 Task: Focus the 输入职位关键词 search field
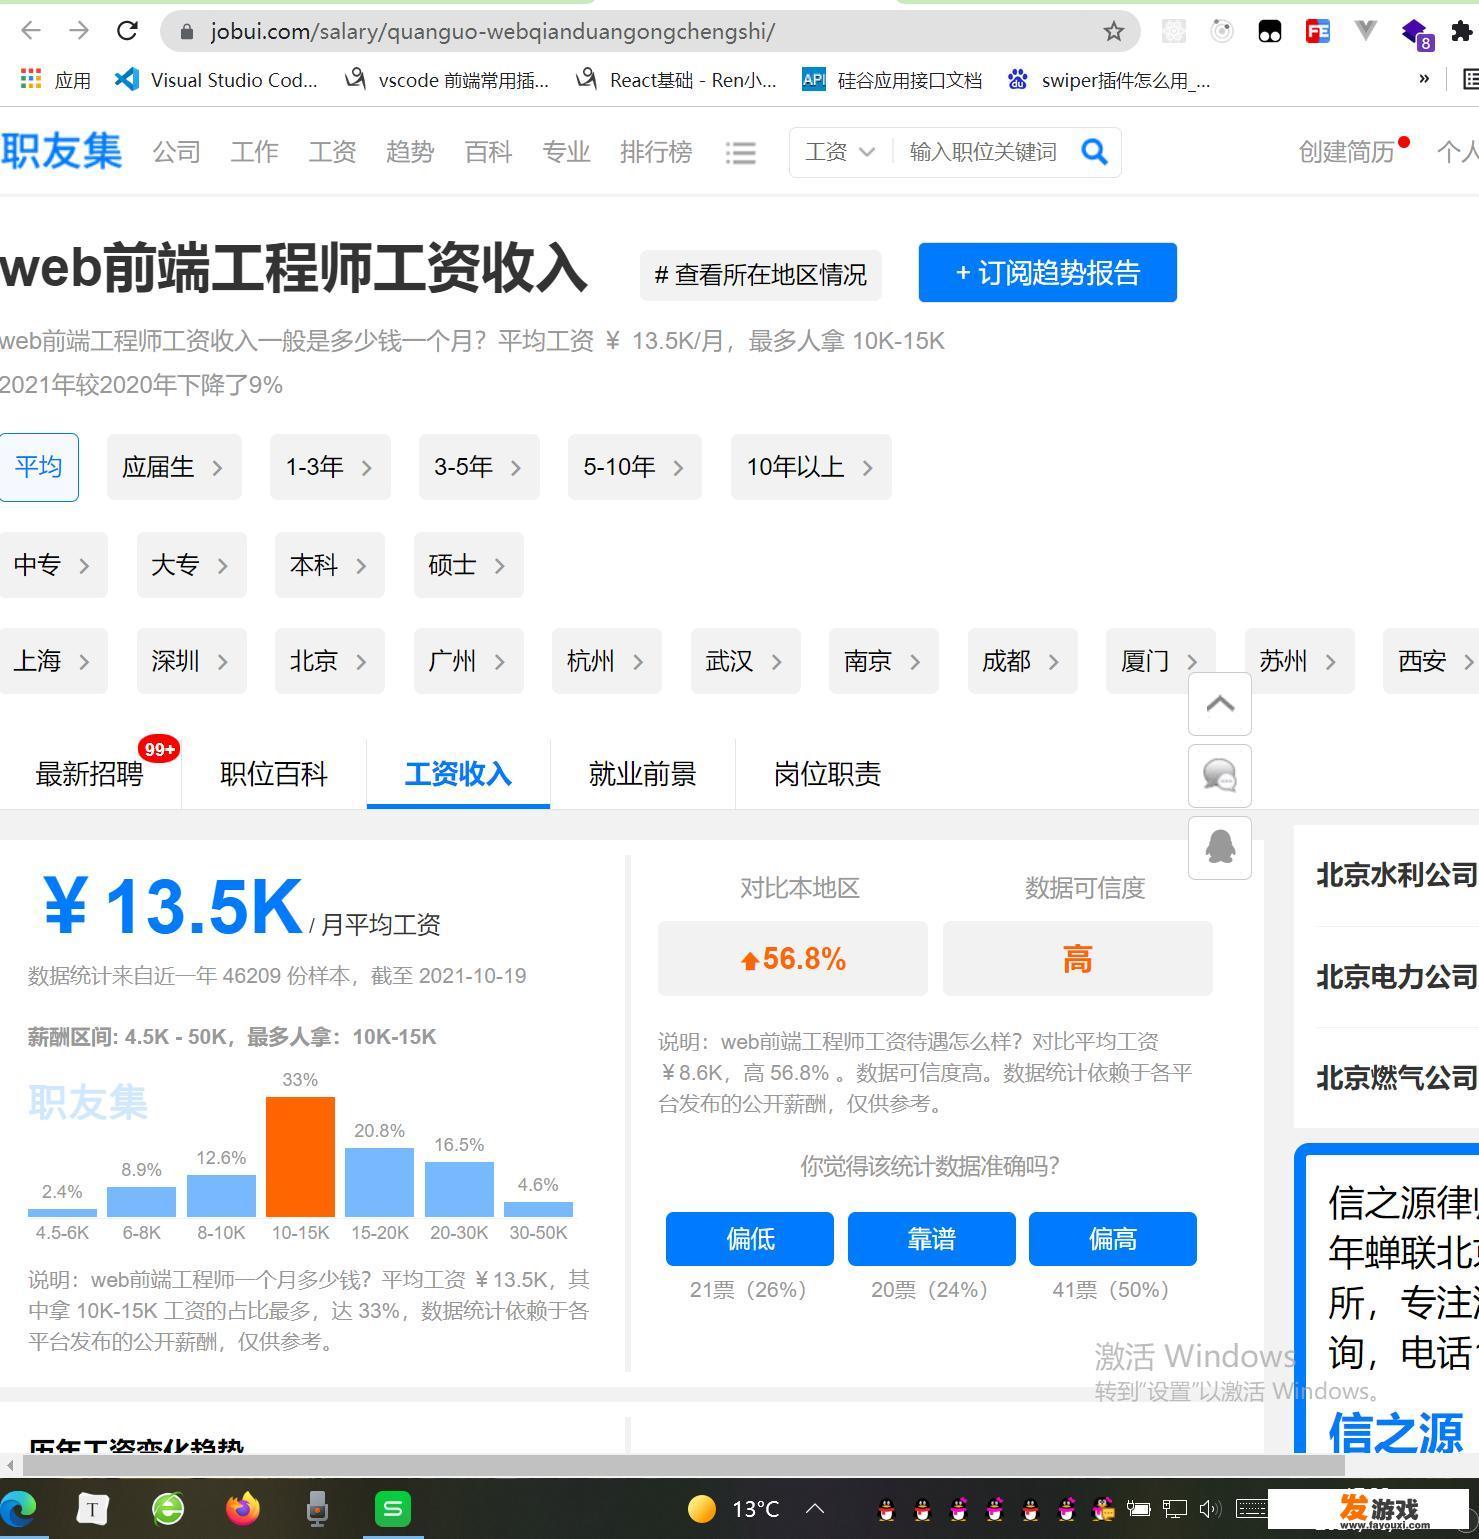click(983, 152)
